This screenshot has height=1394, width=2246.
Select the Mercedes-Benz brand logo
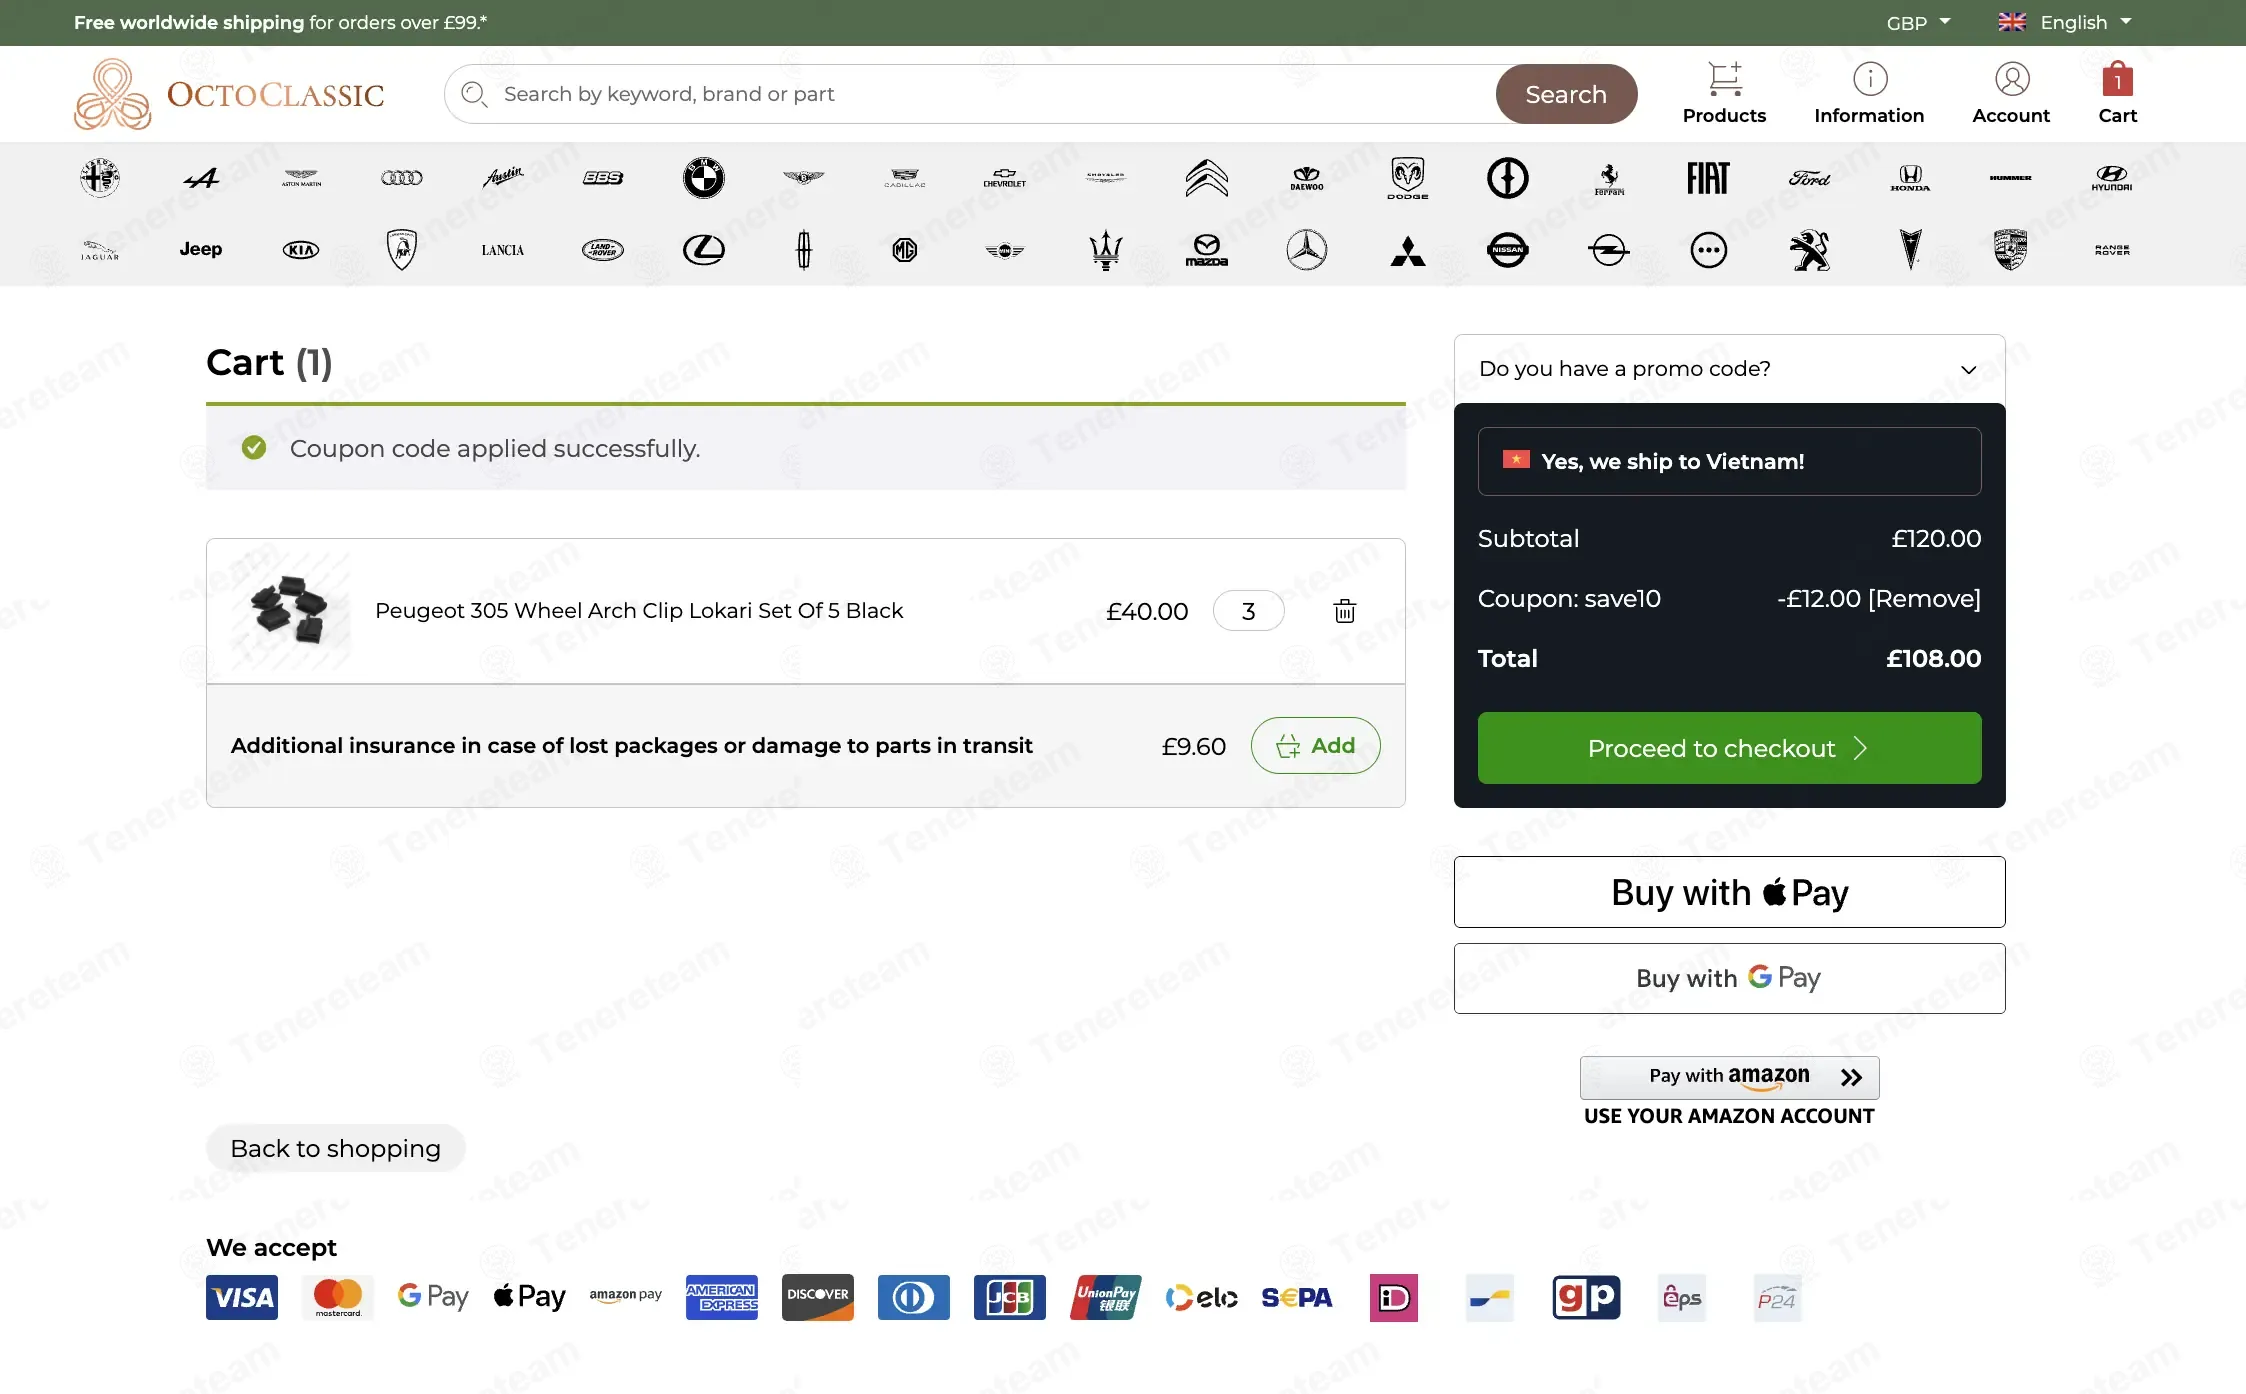pos(1307,250)
